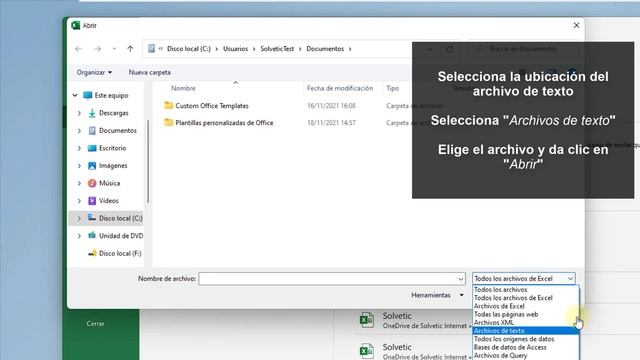Select Documentos icon in sidebar
This screenshot has width=640, height=360.
pos(92,131)
